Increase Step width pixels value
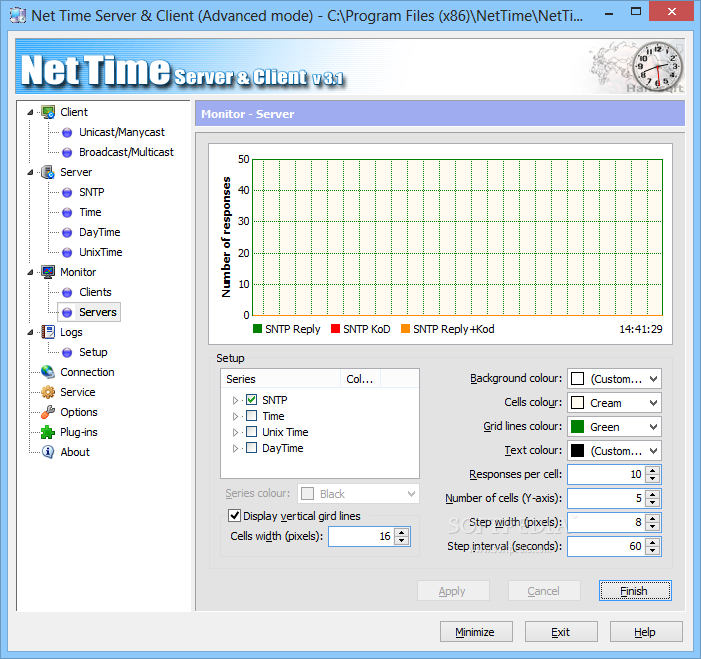Screen dimensions: 701x659 click(653, 518)
